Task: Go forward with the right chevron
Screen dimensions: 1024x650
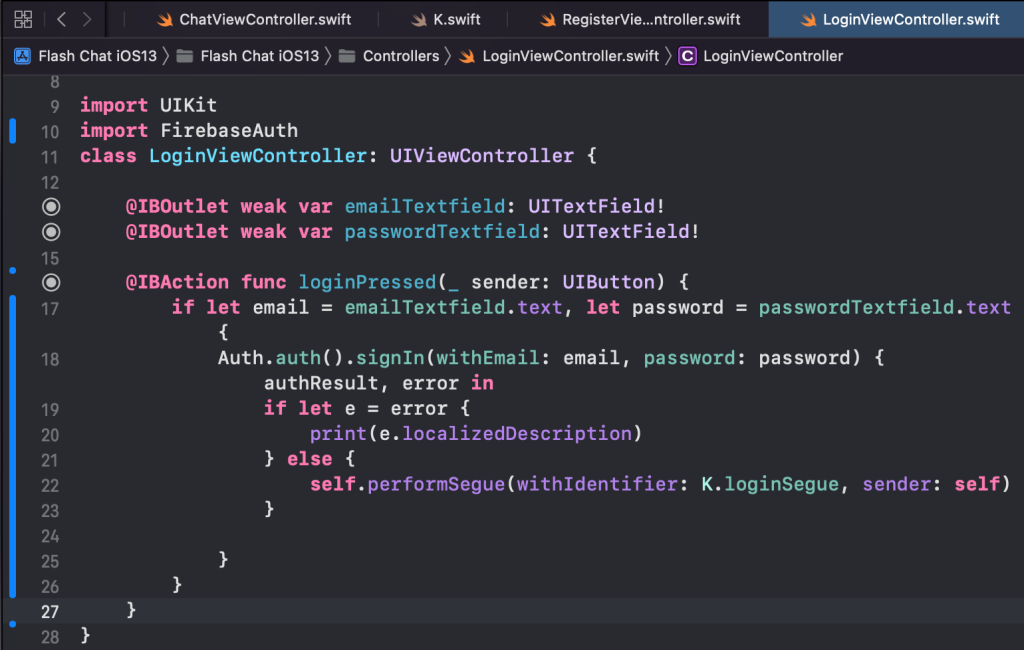Action: (x=87, y=19)
